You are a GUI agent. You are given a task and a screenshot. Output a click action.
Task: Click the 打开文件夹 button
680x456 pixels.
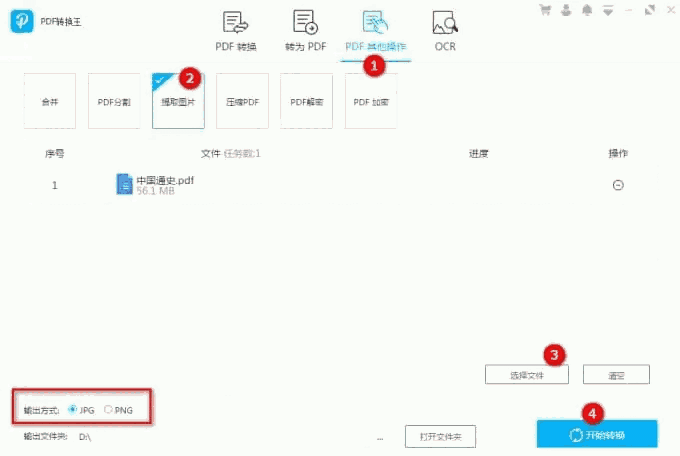click(440, 436)
